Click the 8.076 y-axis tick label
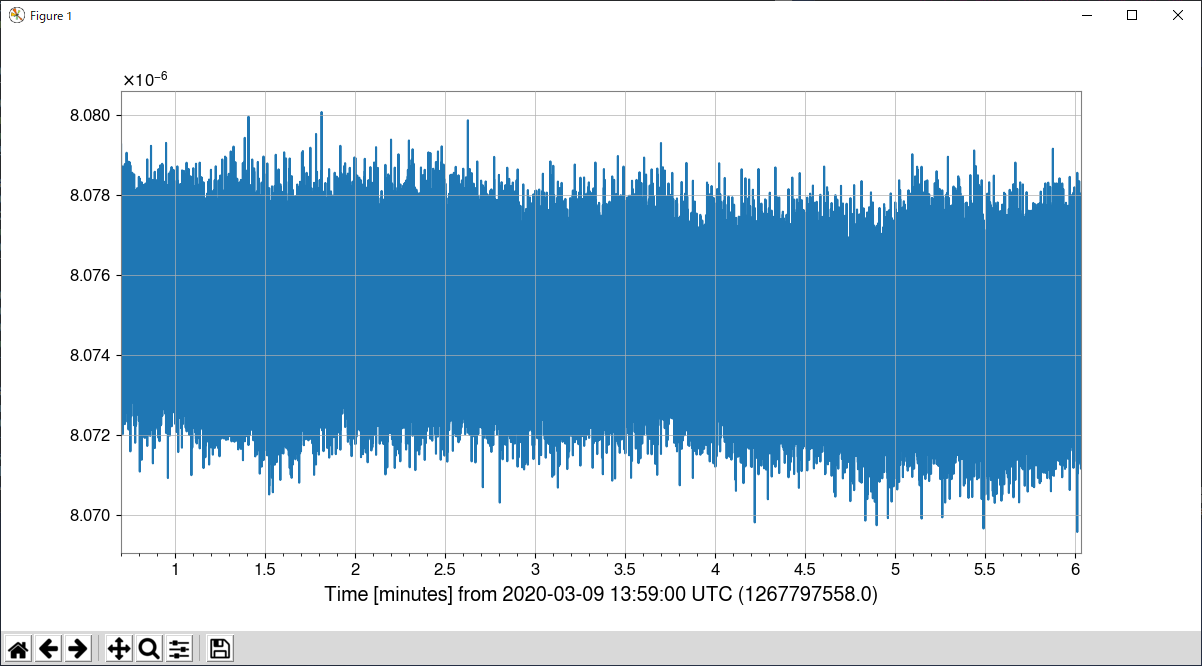The height and width of the screenshot is (666, 1202). tap(90, 276)
